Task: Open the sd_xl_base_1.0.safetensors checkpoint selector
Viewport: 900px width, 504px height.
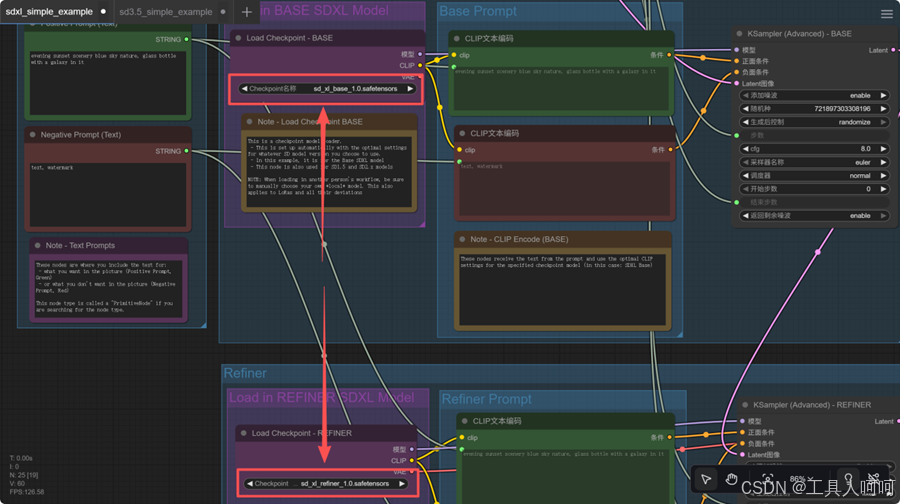Action: click(x=327, y=89)
